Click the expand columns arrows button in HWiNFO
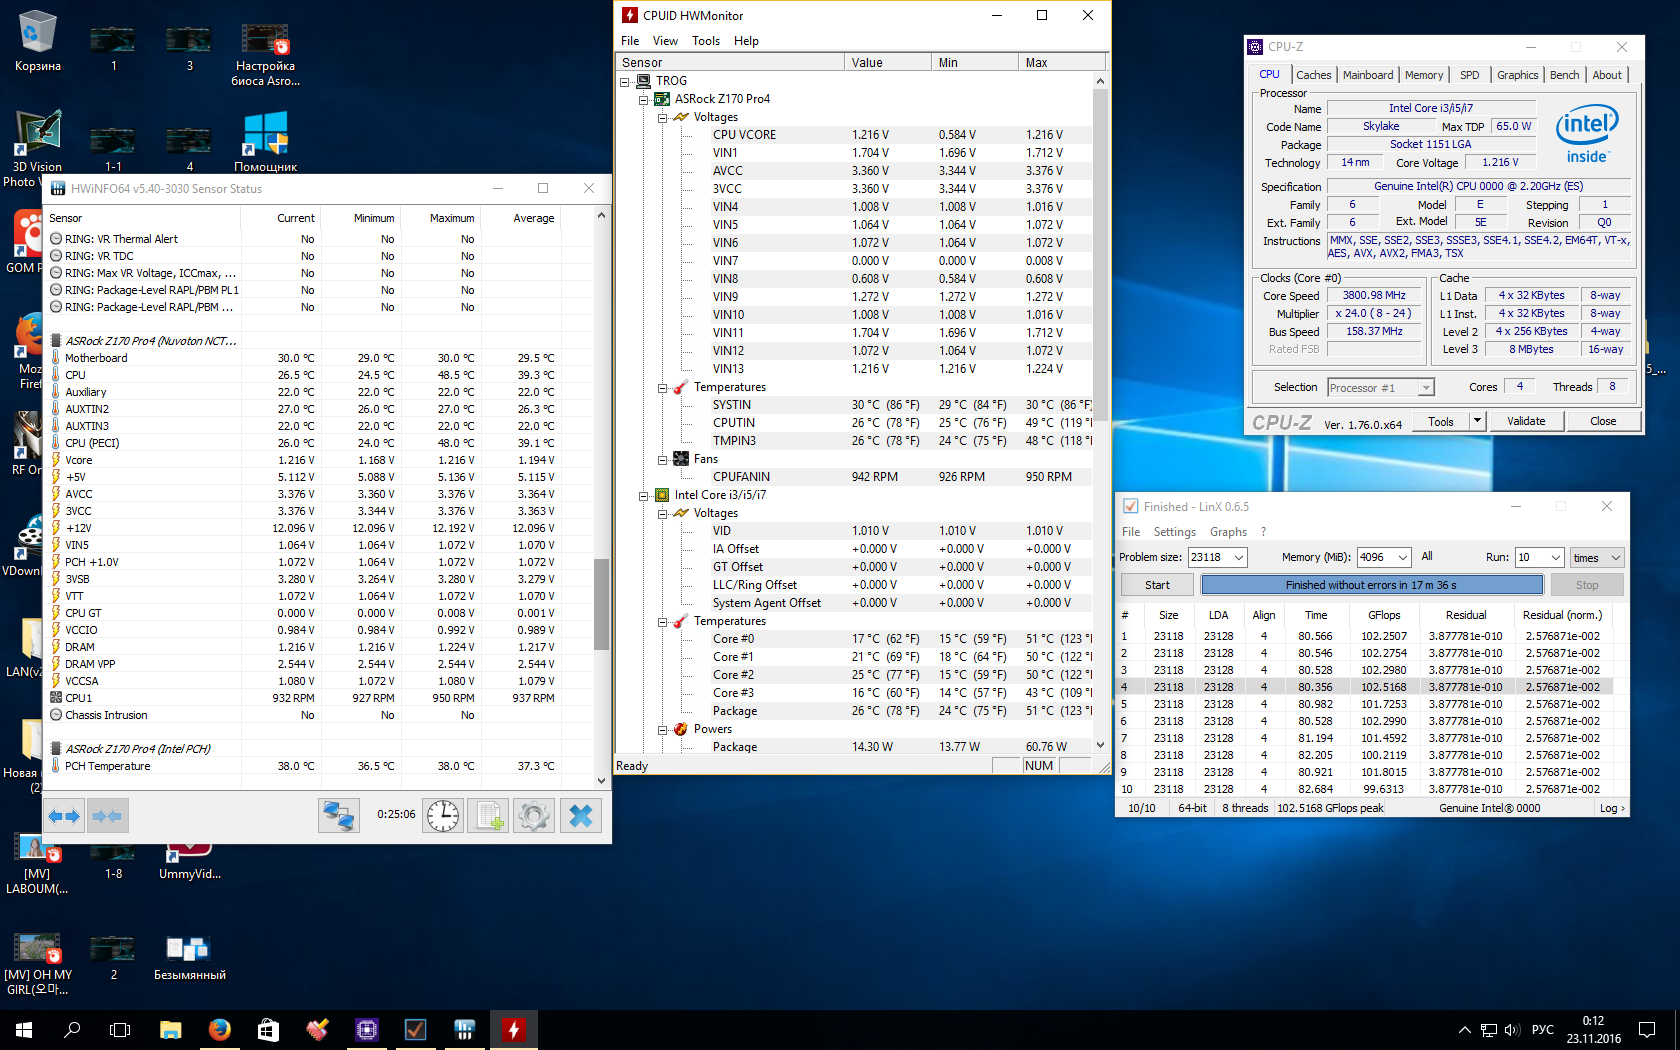The height and width of the screenshot is (1050, 1680). point(65,816)
